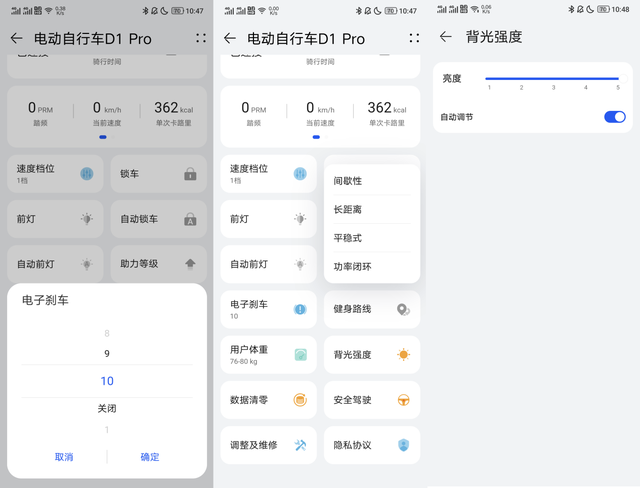Screen dimensions: 640x488
Task: Set brightness slider to level 3
Action: click(x=553, y=78)
